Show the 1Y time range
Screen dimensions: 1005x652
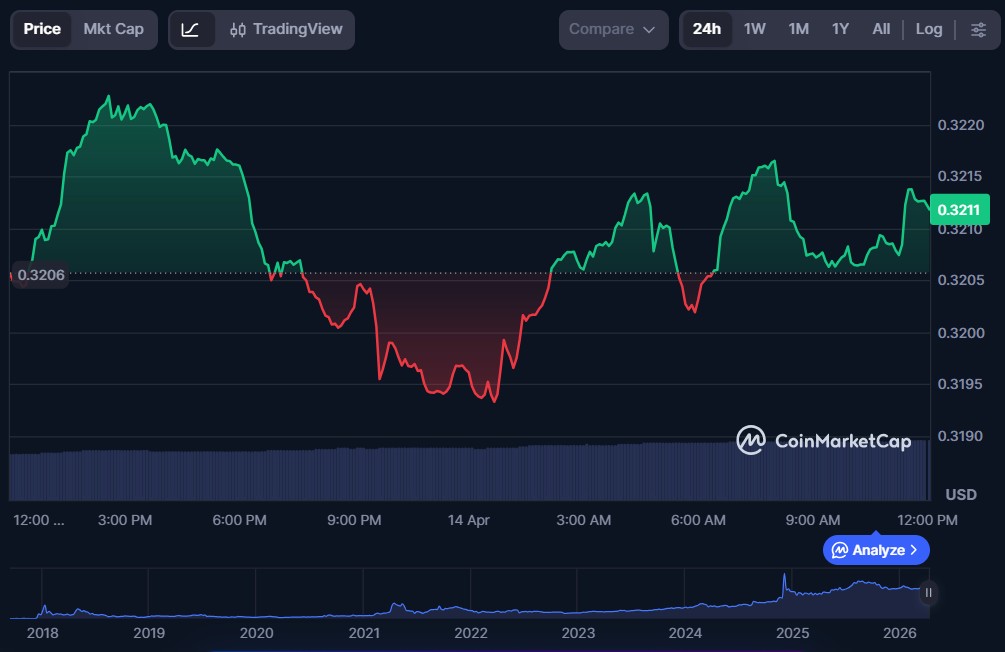[840, 30]
